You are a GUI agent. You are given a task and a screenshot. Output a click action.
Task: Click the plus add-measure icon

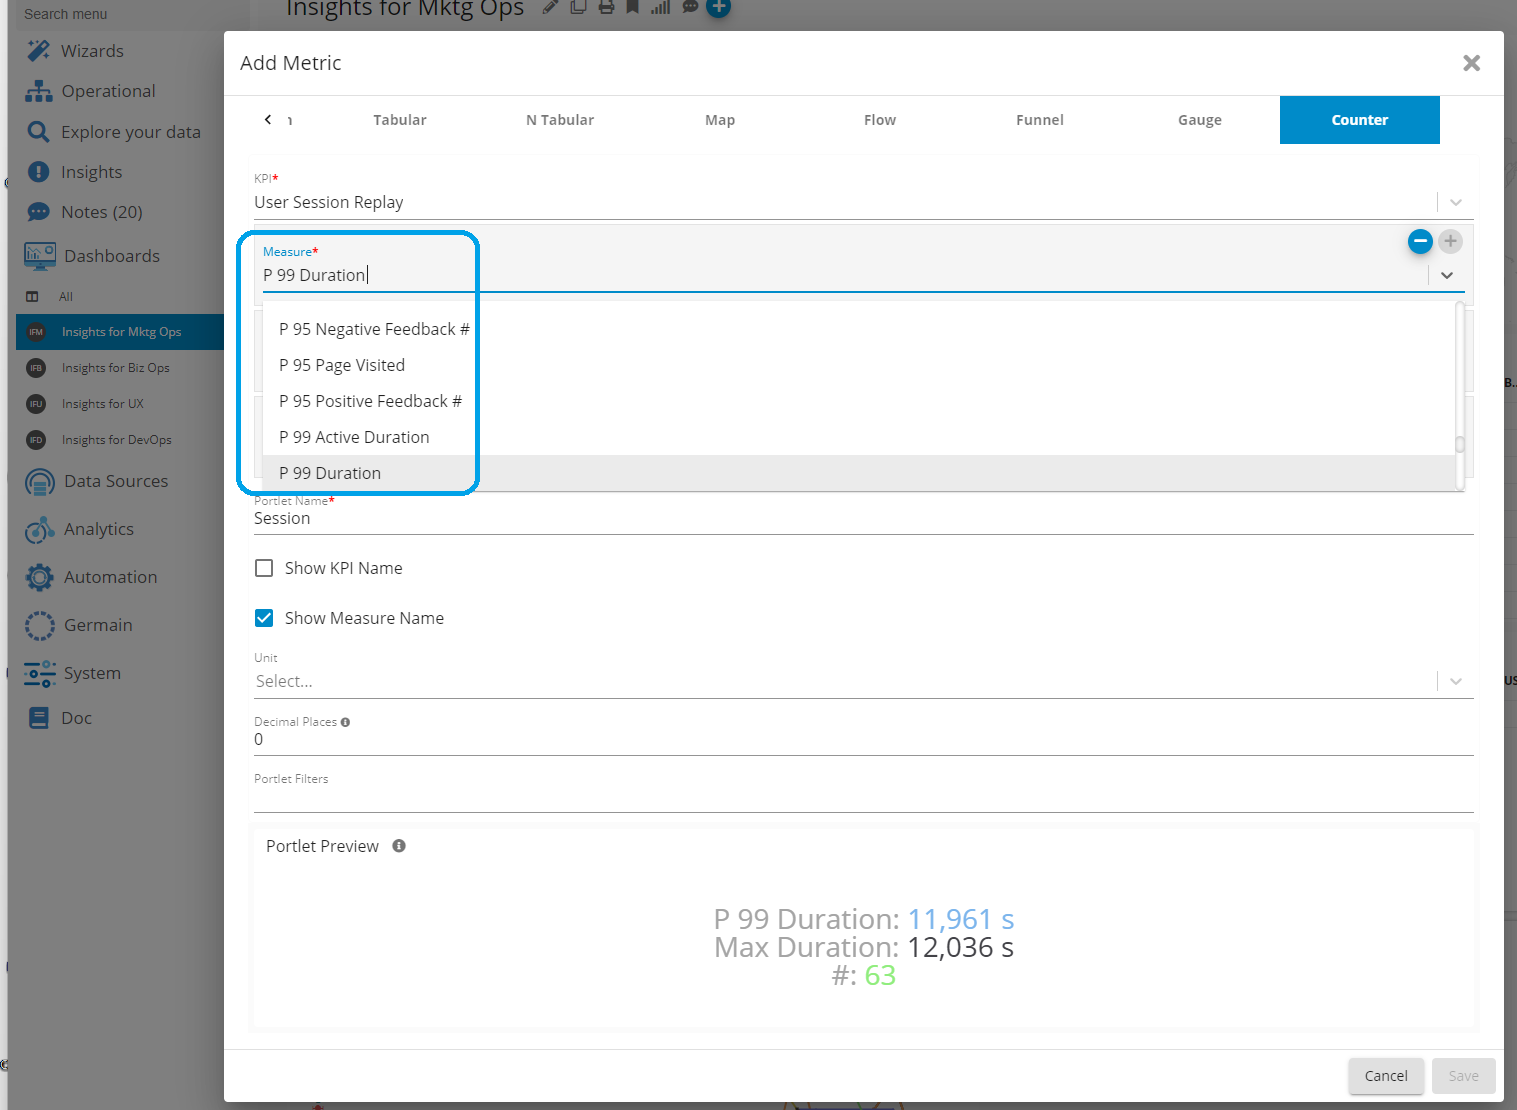point(1450,241)
